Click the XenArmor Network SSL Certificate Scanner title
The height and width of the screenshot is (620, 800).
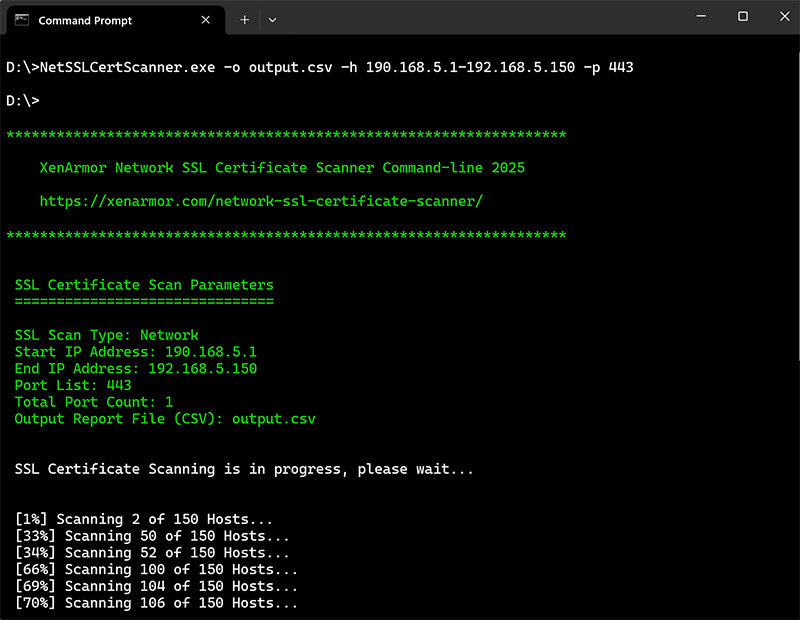tap(282, 168)
